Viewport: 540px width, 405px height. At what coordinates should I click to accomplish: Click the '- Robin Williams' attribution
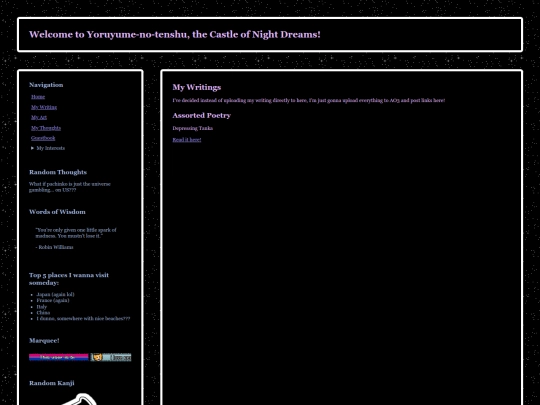pyautogui.click(x=54, y=247)
